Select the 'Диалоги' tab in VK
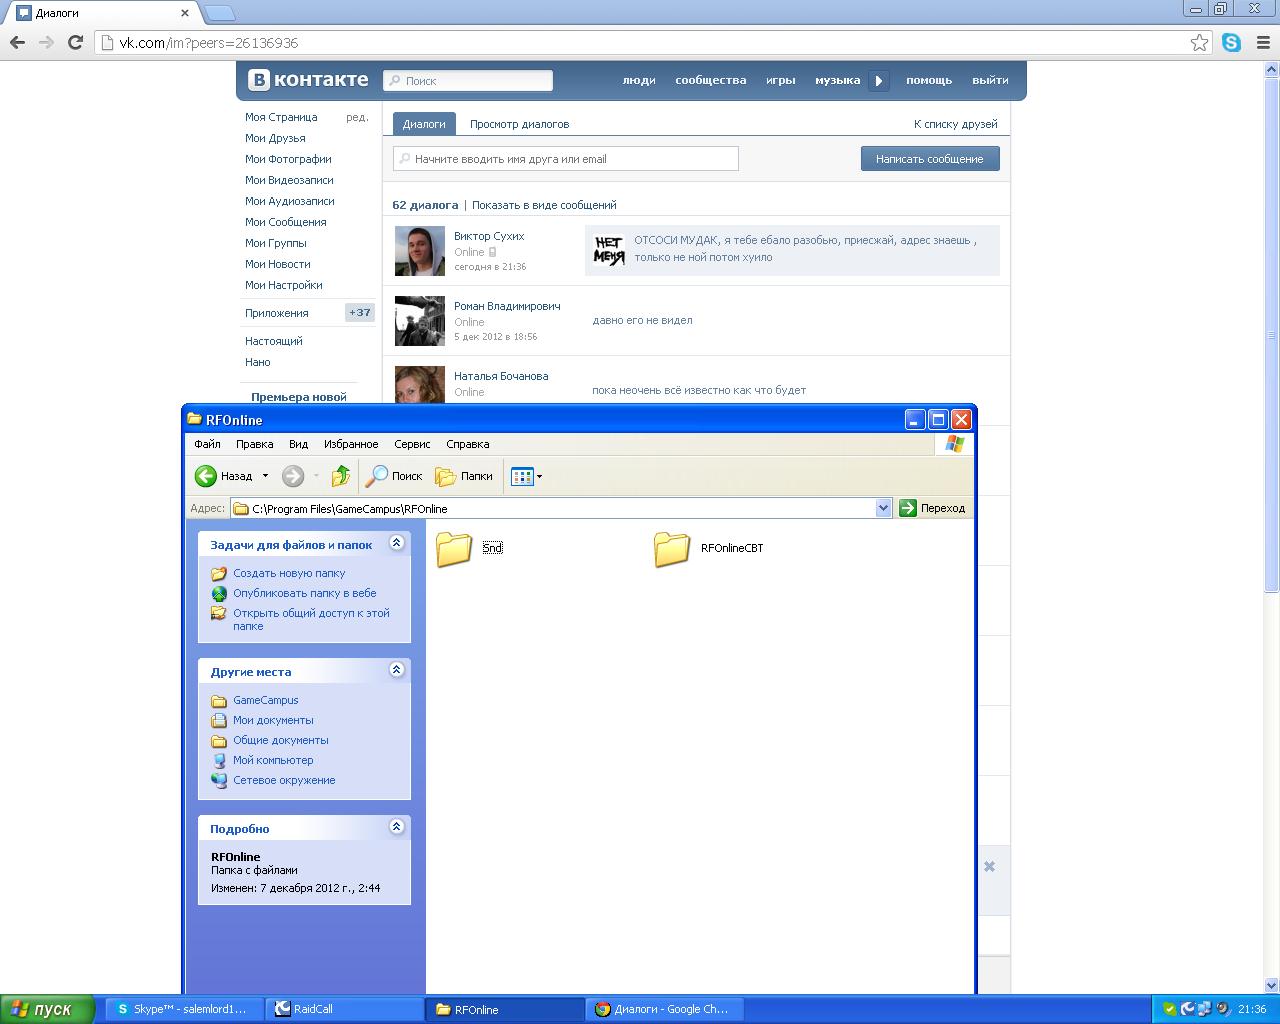This screenshot has width=1280, height=1024. (424, 124)
